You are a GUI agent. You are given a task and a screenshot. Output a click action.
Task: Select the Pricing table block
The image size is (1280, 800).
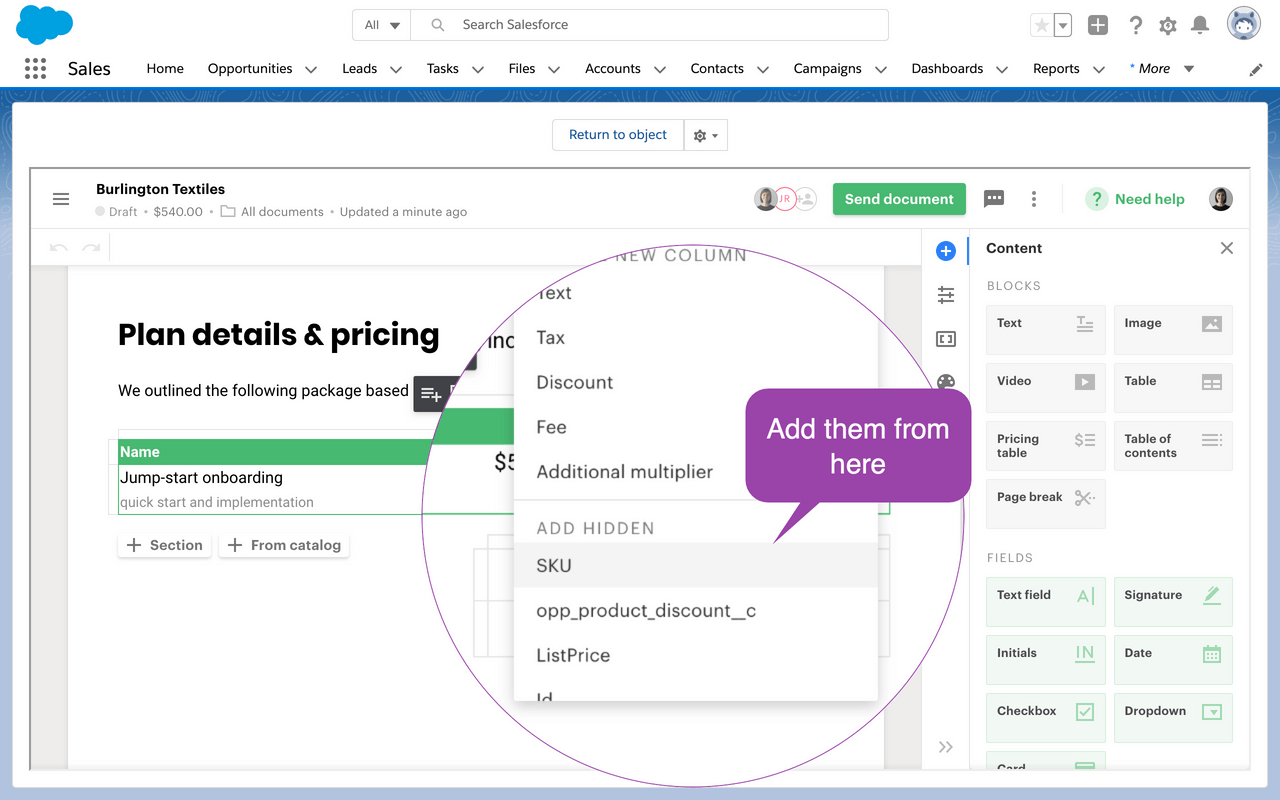(1045, 446)
